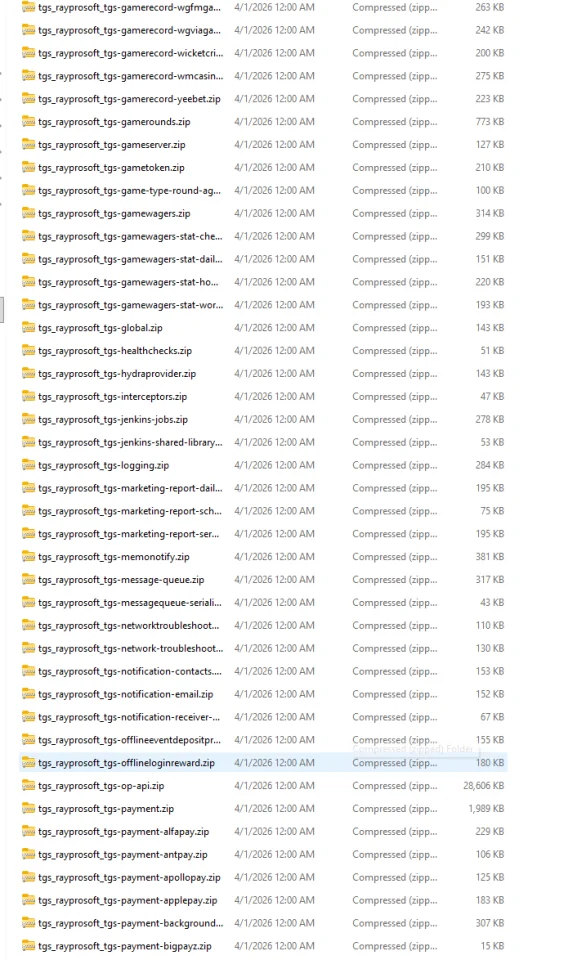
Task: Select the zip icon beside gamewagers.zip
Action: [28, 213]
